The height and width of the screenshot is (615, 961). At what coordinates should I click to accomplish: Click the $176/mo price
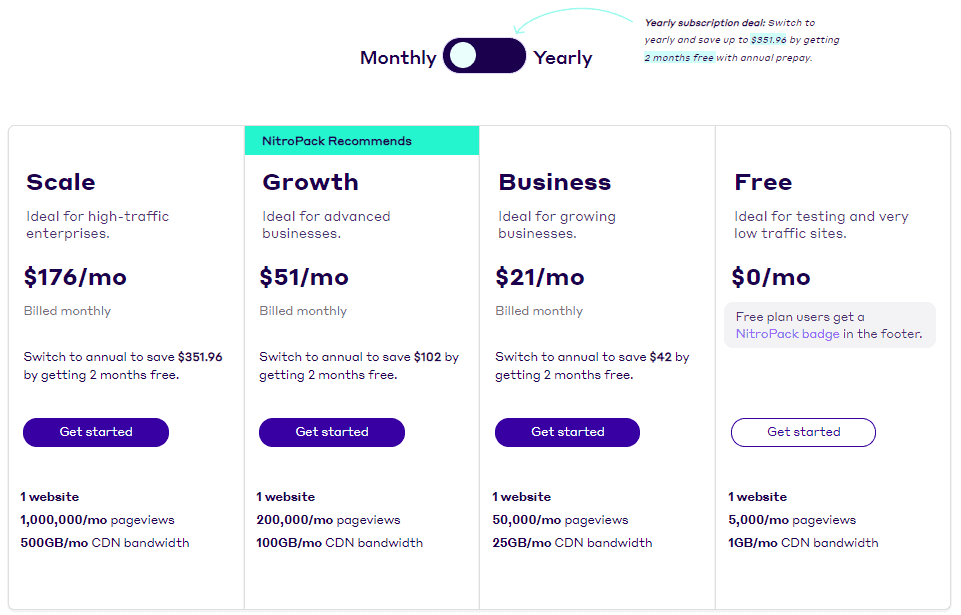(x=76, y=277)
